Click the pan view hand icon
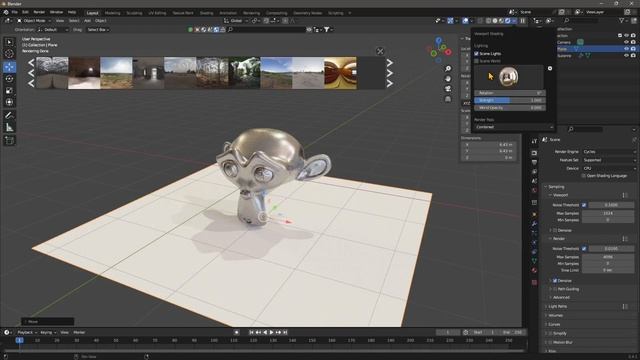 tap(448, 78)
